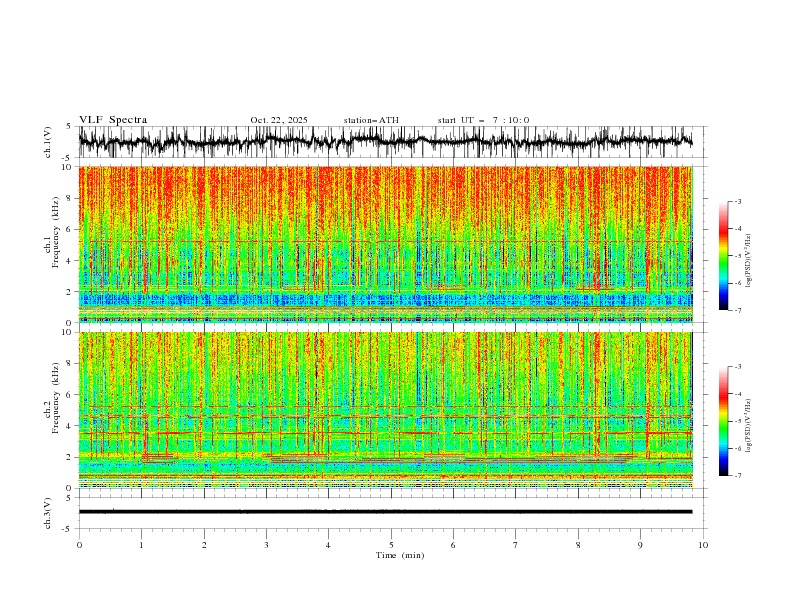This screenshot has width=792, height=612.
Task: Click the "0" tick on the time axis
Action: pyautogui.click(x=79, y=545)
